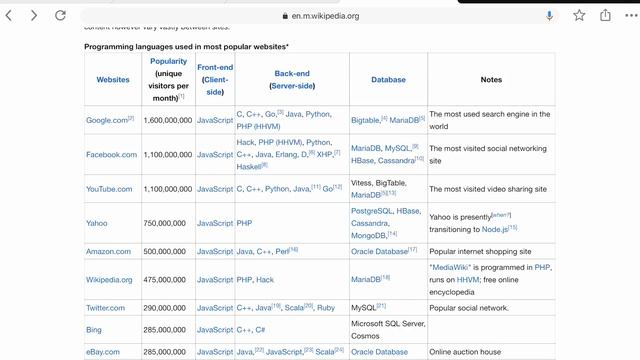Image resolution: width=640 pixels, height=360 pixels.
Task: Click HBase, Cassandra in Facebook row
Action: click(x=383, y=160)
